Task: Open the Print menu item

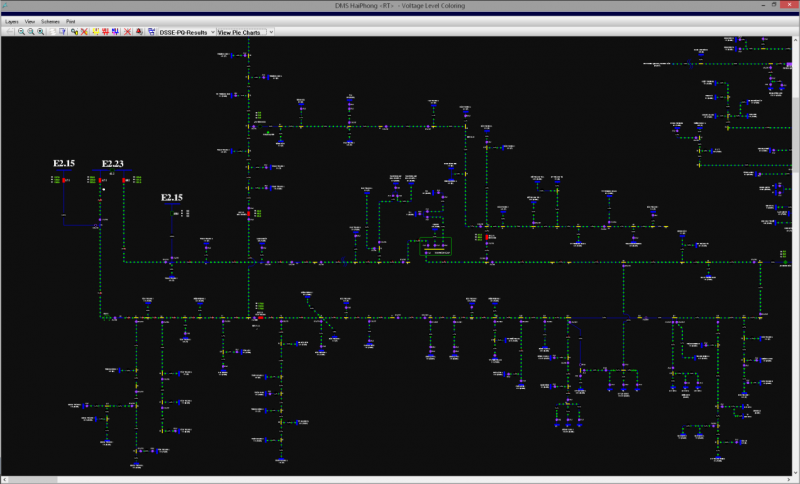Action: pos(71,21)
